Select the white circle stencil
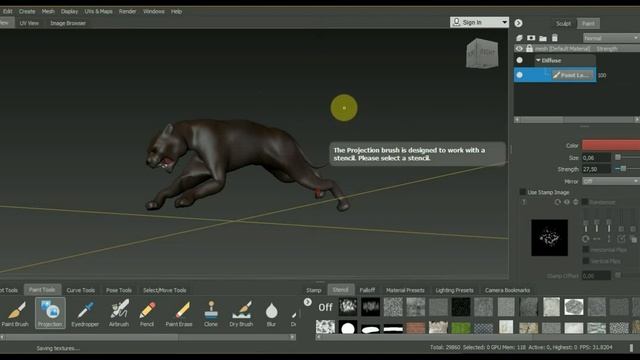This screenshot has width=640, height=360. click(x=348, y=328)
